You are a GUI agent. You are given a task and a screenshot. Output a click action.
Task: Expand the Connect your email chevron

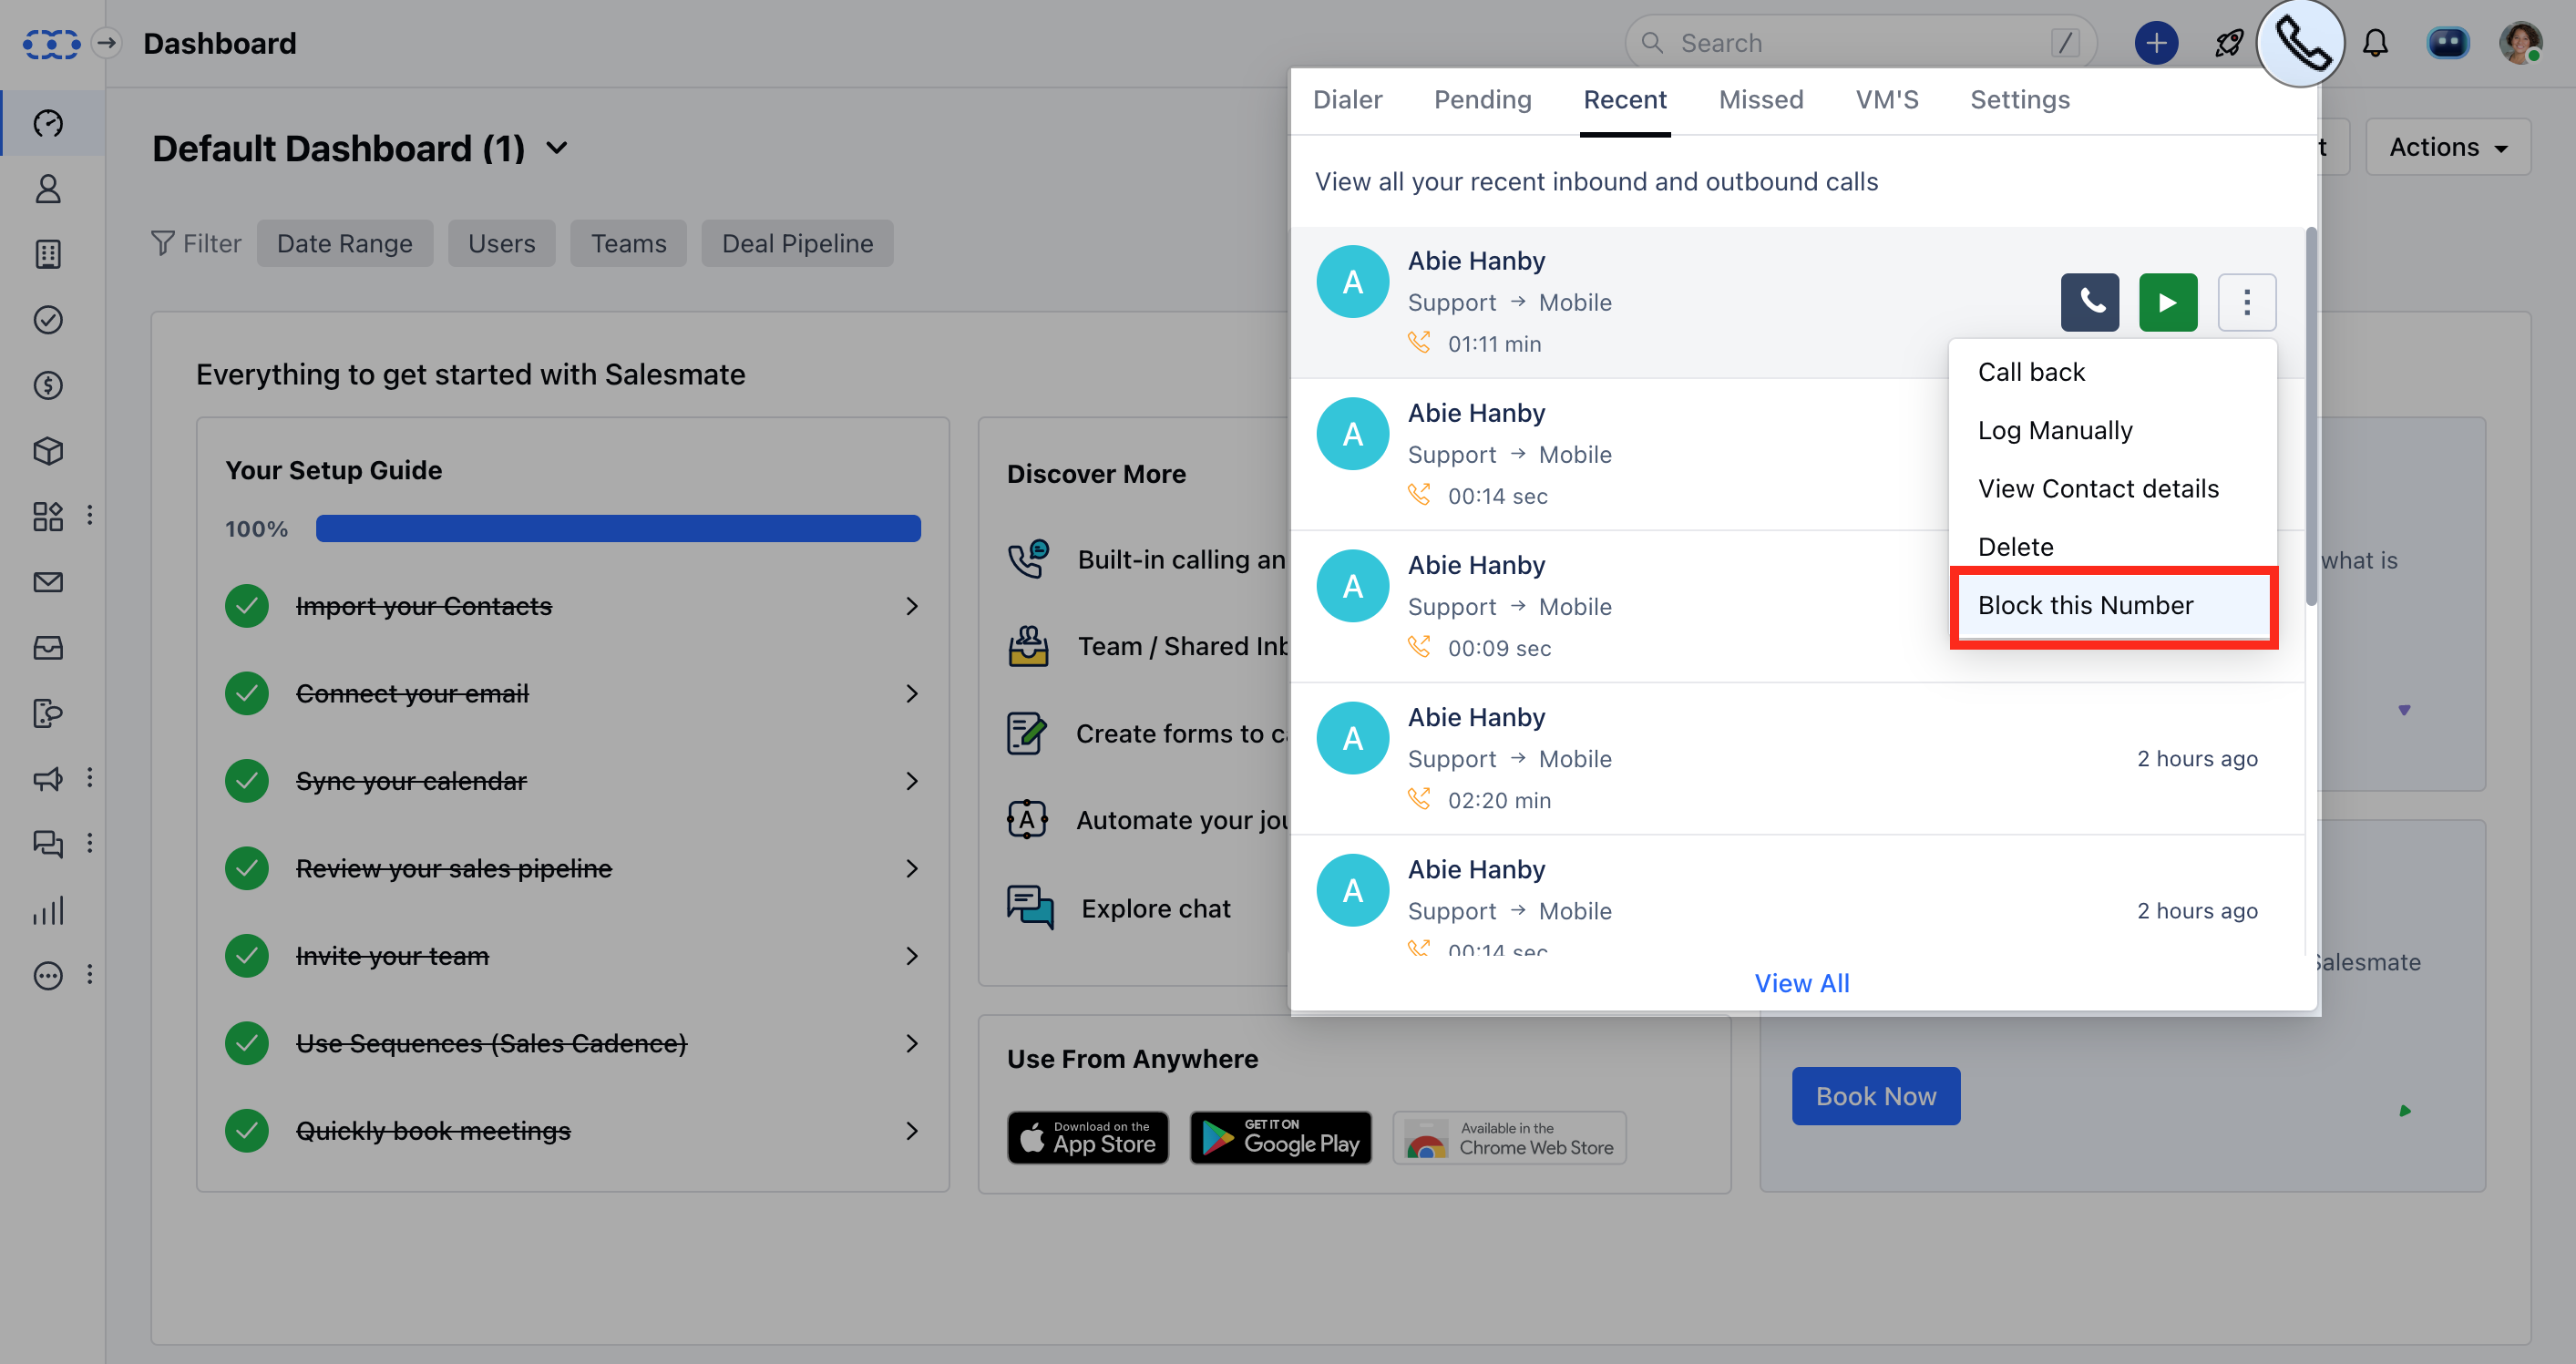tap(911, 694)
